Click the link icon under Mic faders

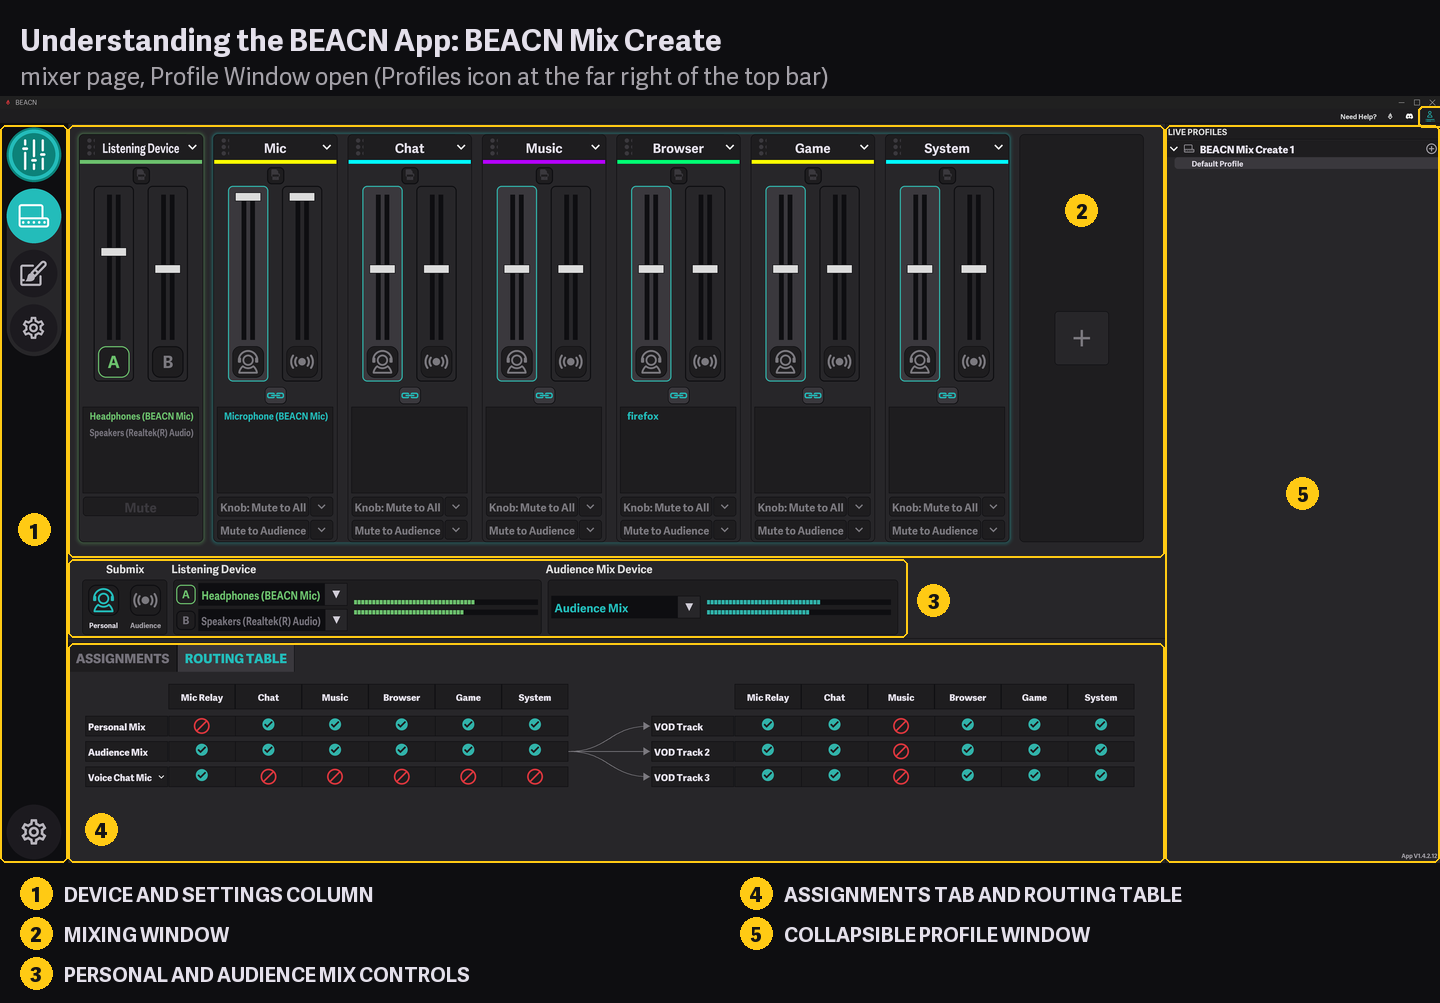coord(275,395)
